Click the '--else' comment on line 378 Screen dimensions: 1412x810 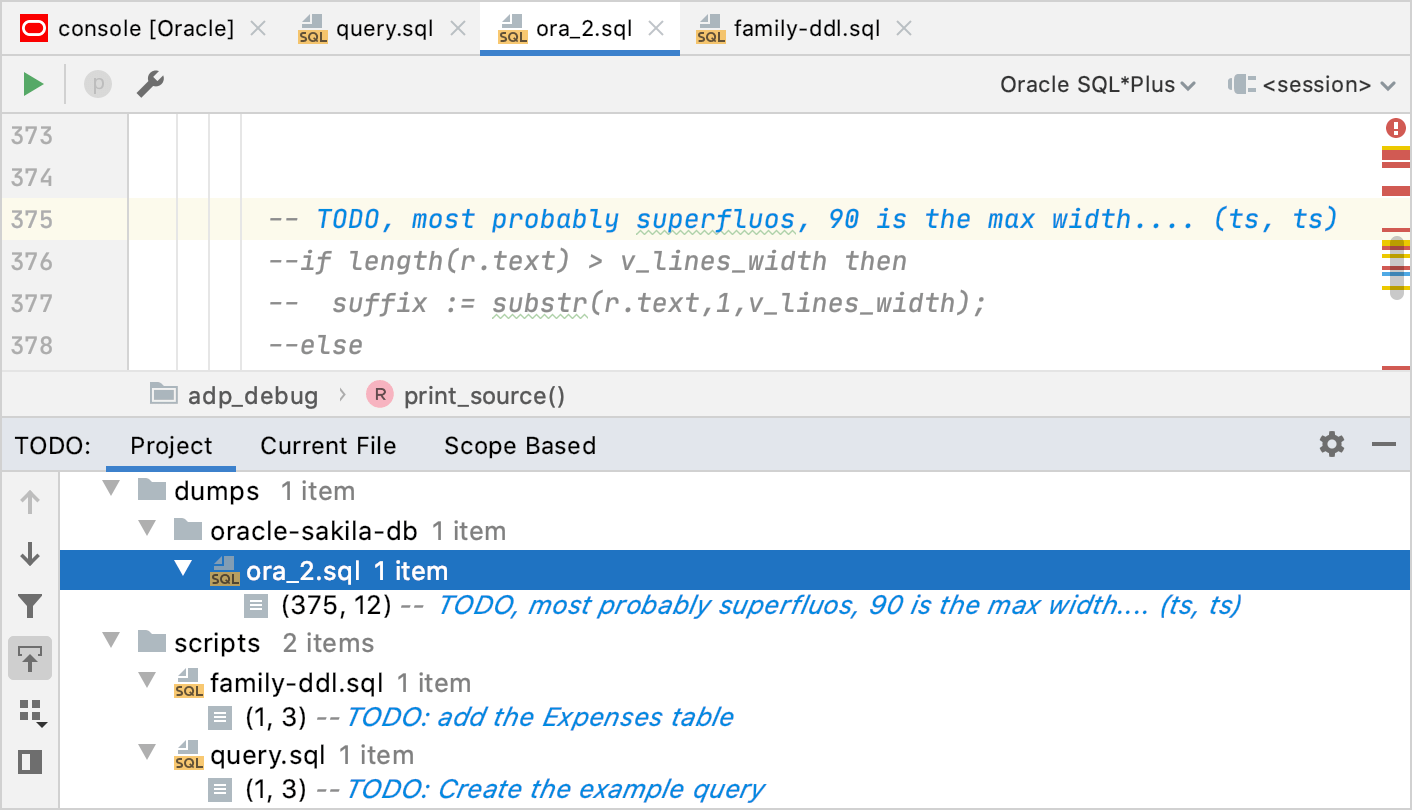[x=316, y=345]
